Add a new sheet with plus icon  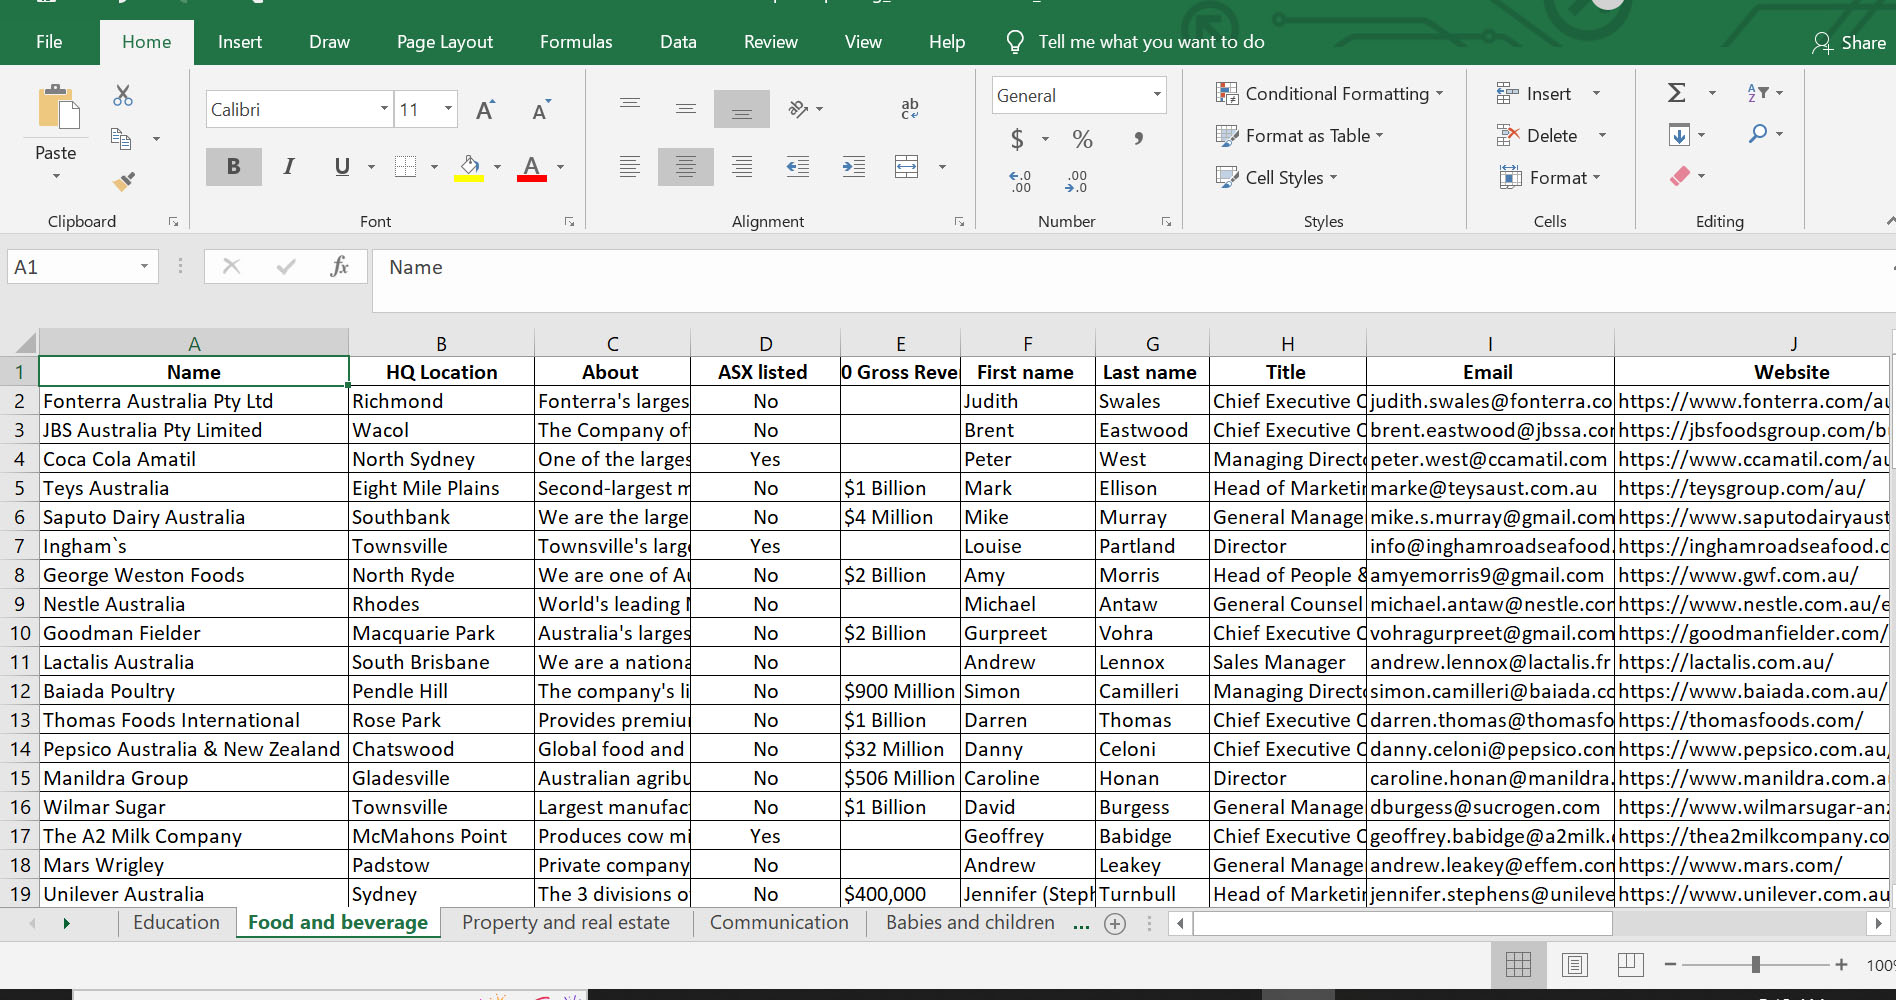(x=1115, y=924)
